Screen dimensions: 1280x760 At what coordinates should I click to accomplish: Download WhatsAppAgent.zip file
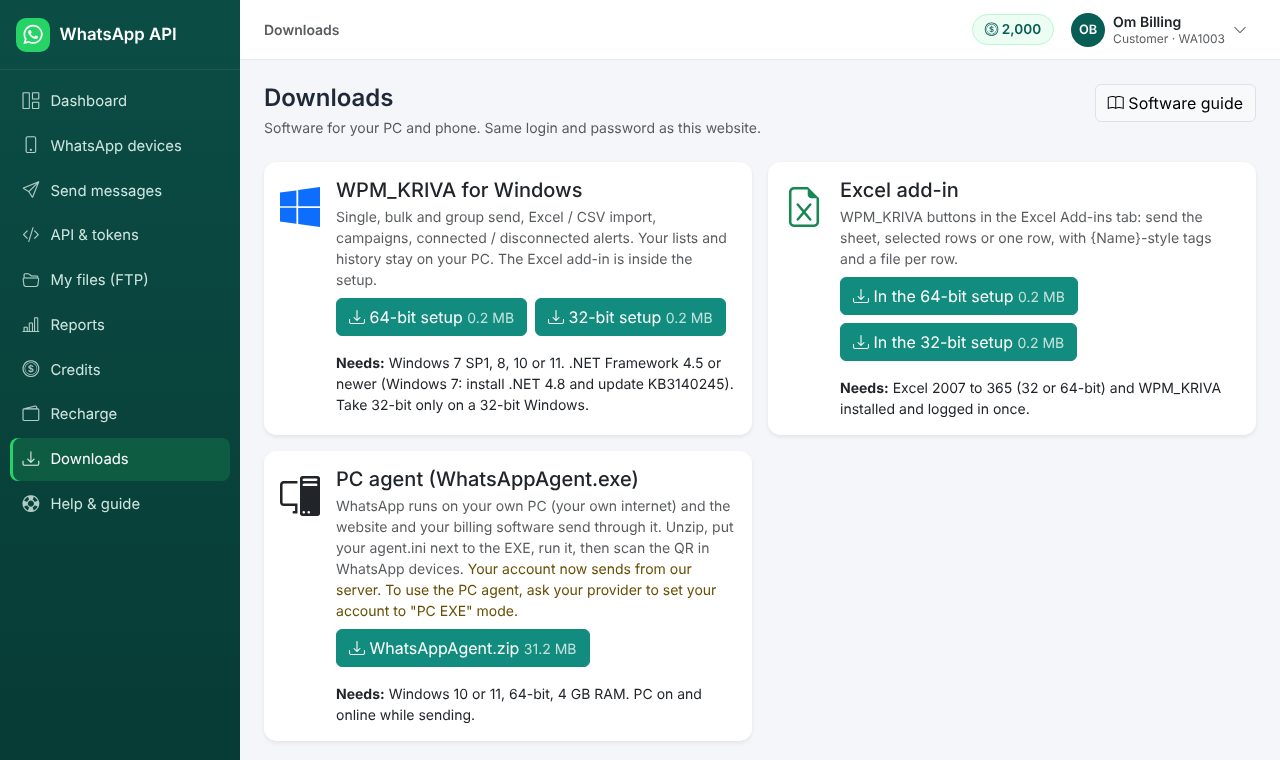tap(463, 648)
